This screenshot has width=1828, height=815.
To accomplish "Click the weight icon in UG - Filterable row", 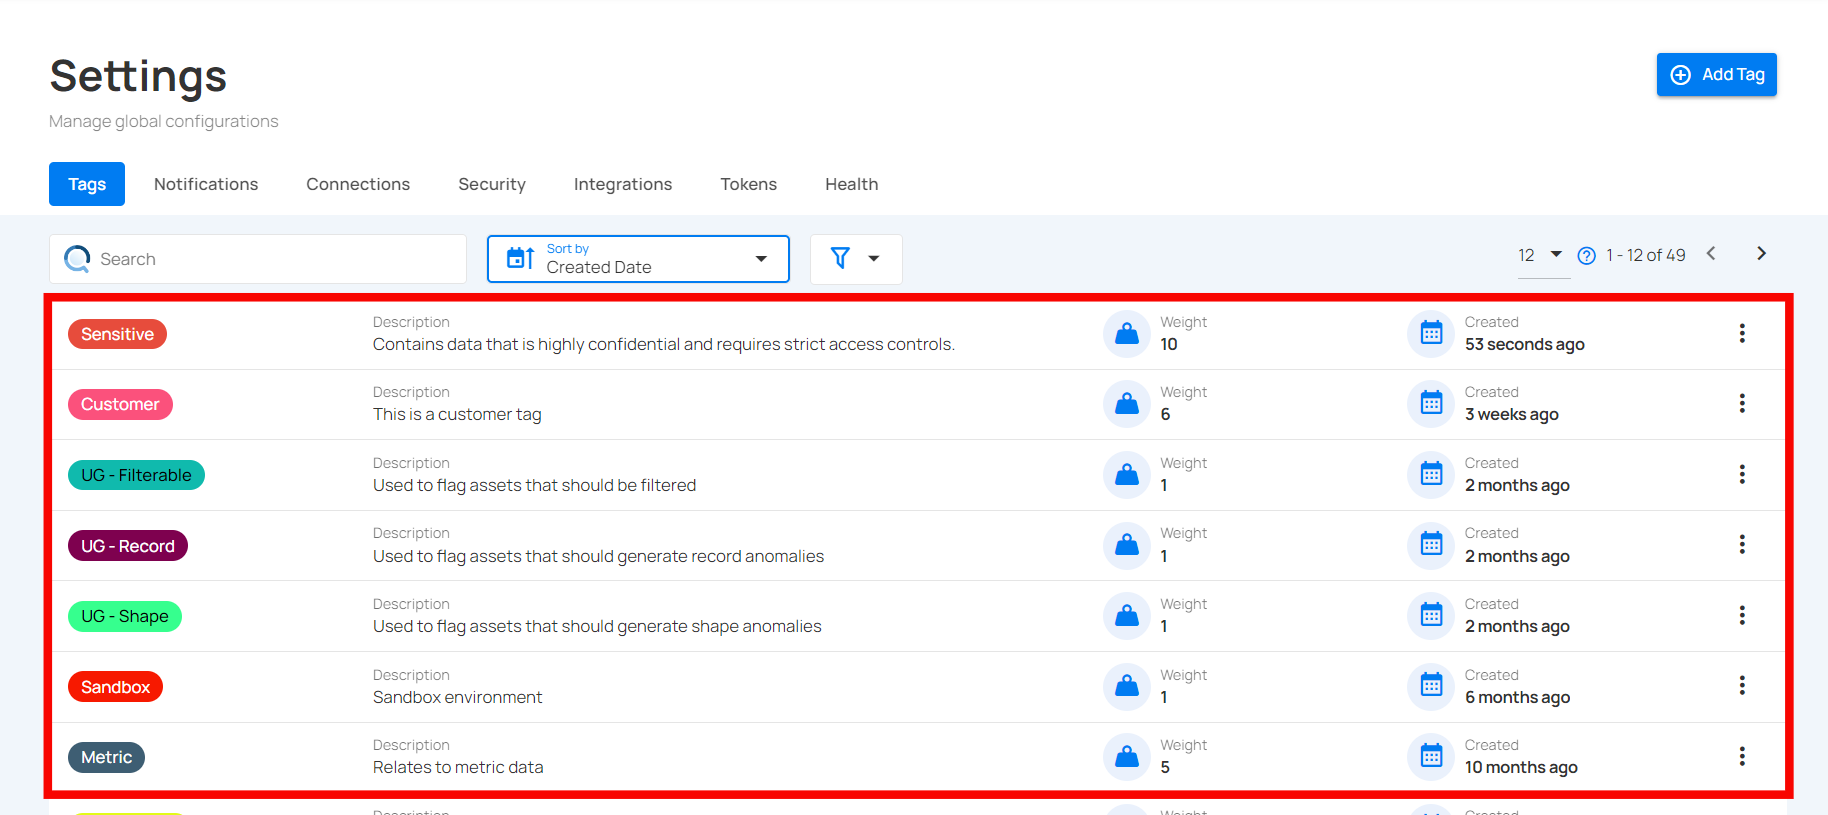I will click(1127, 474).
